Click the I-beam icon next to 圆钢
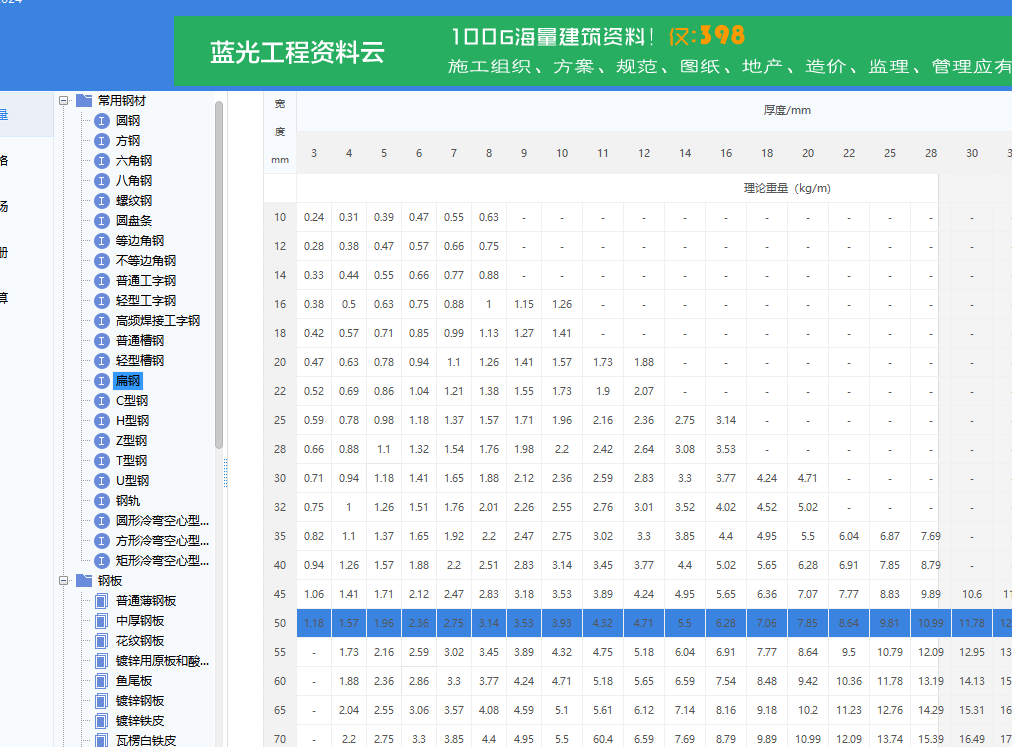 coord(101,121)
